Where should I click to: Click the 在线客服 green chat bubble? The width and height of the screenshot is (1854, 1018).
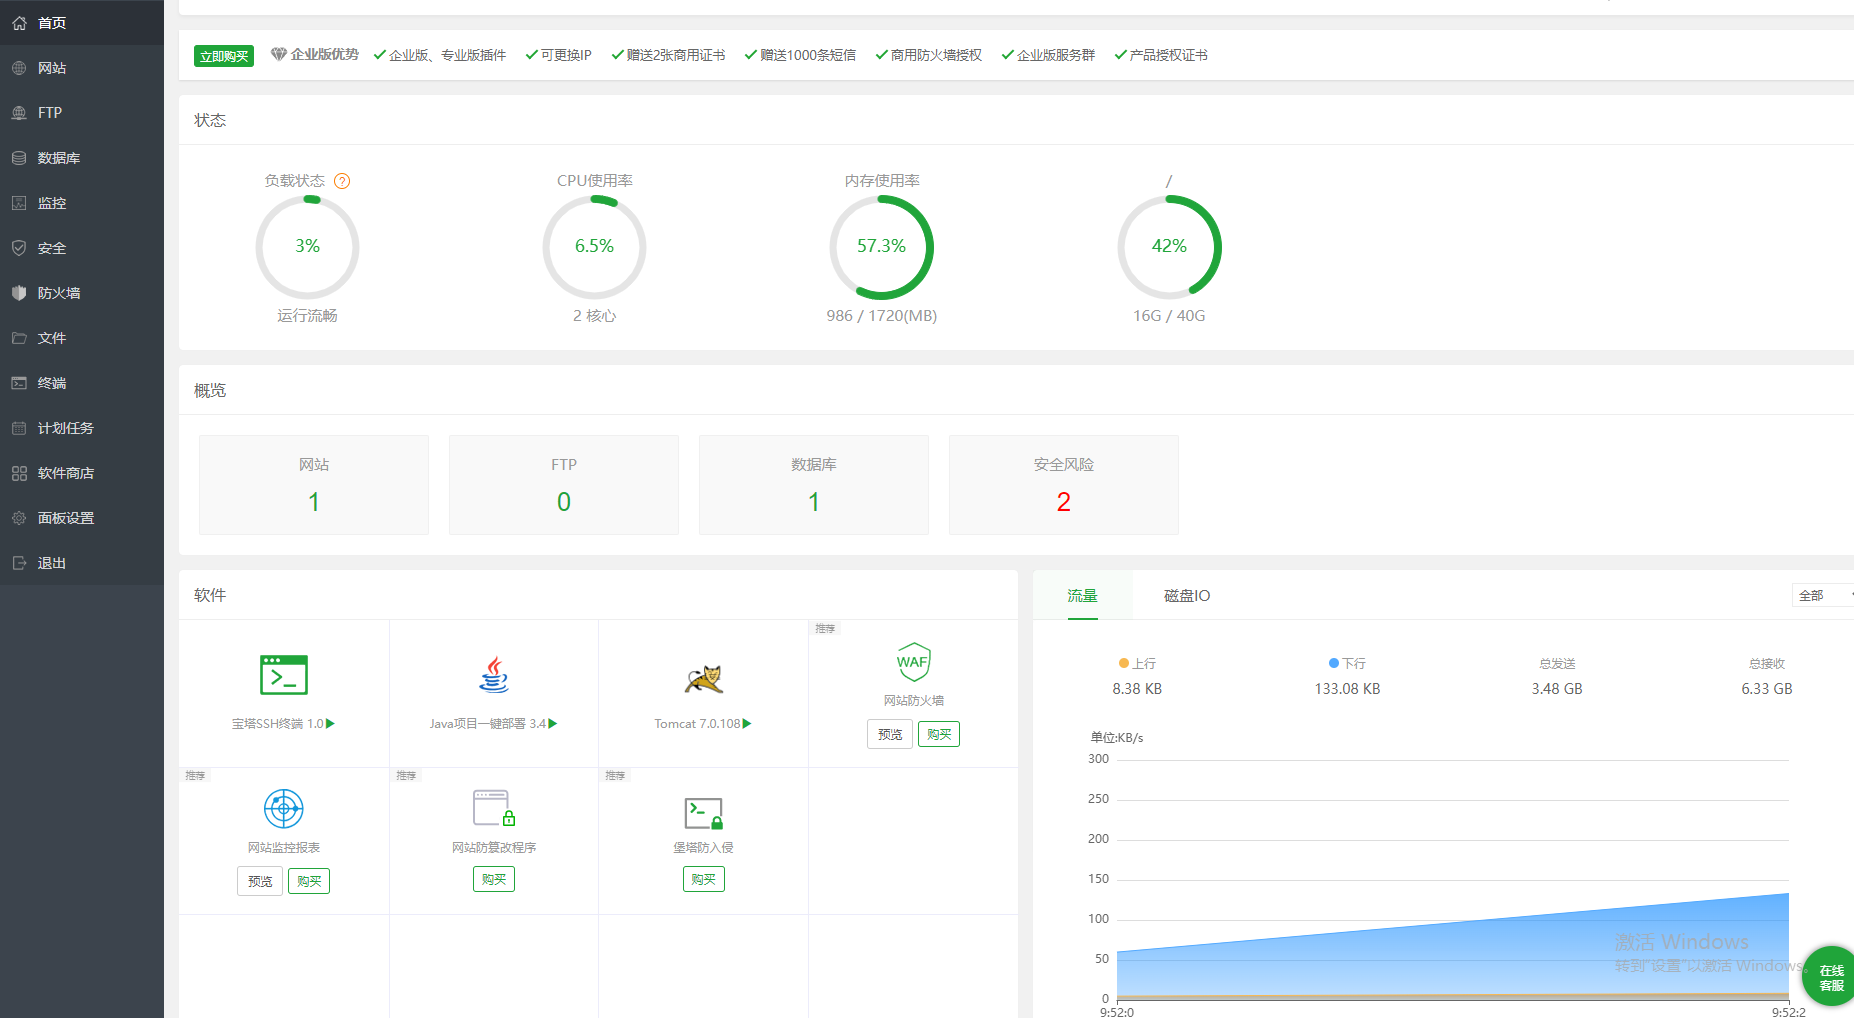[x=1830, y=976]
